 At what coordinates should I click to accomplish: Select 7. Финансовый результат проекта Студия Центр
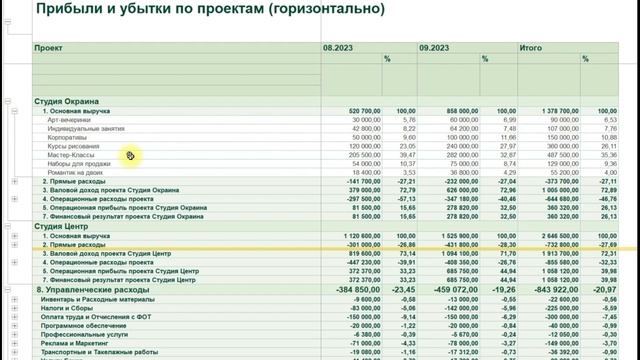[119, 280]
